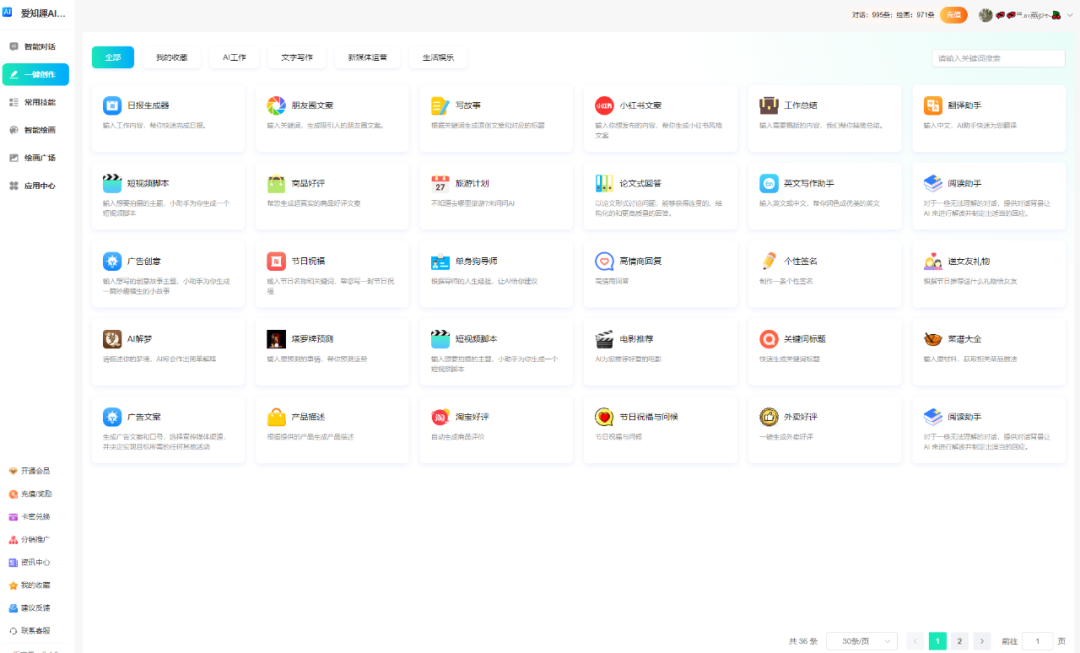Select 一键创作 in sidebar
The width and height of the screenshot is (1080, 653).
click(x=36, y=74)
